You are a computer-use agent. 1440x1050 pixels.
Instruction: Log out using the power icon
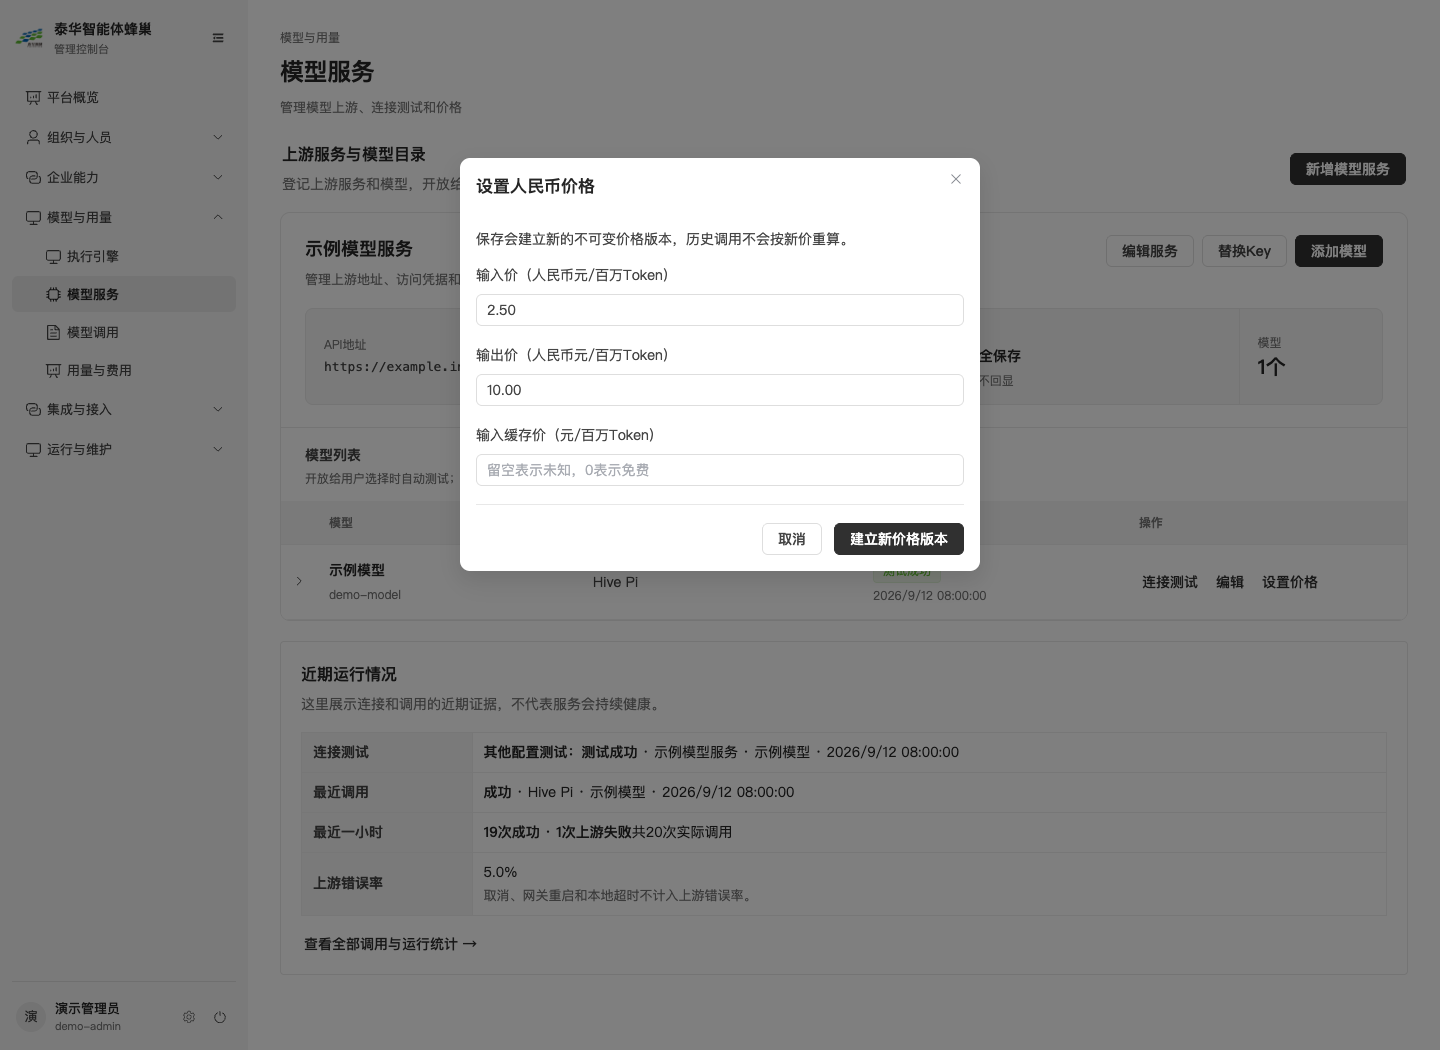pyautogui.click(x=220, y=1017)
